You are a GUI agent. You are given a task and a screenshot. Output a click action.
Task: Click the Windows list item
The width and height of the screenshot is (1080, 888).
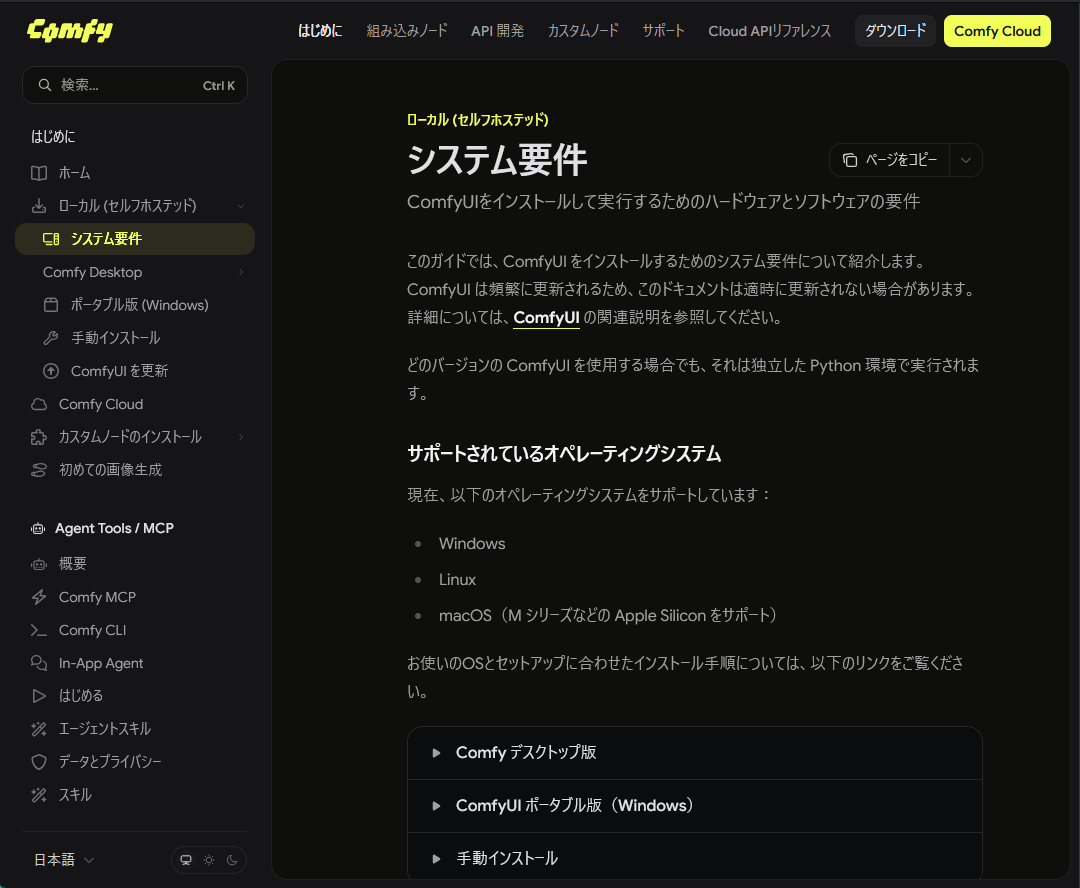[x=472, y=544]
